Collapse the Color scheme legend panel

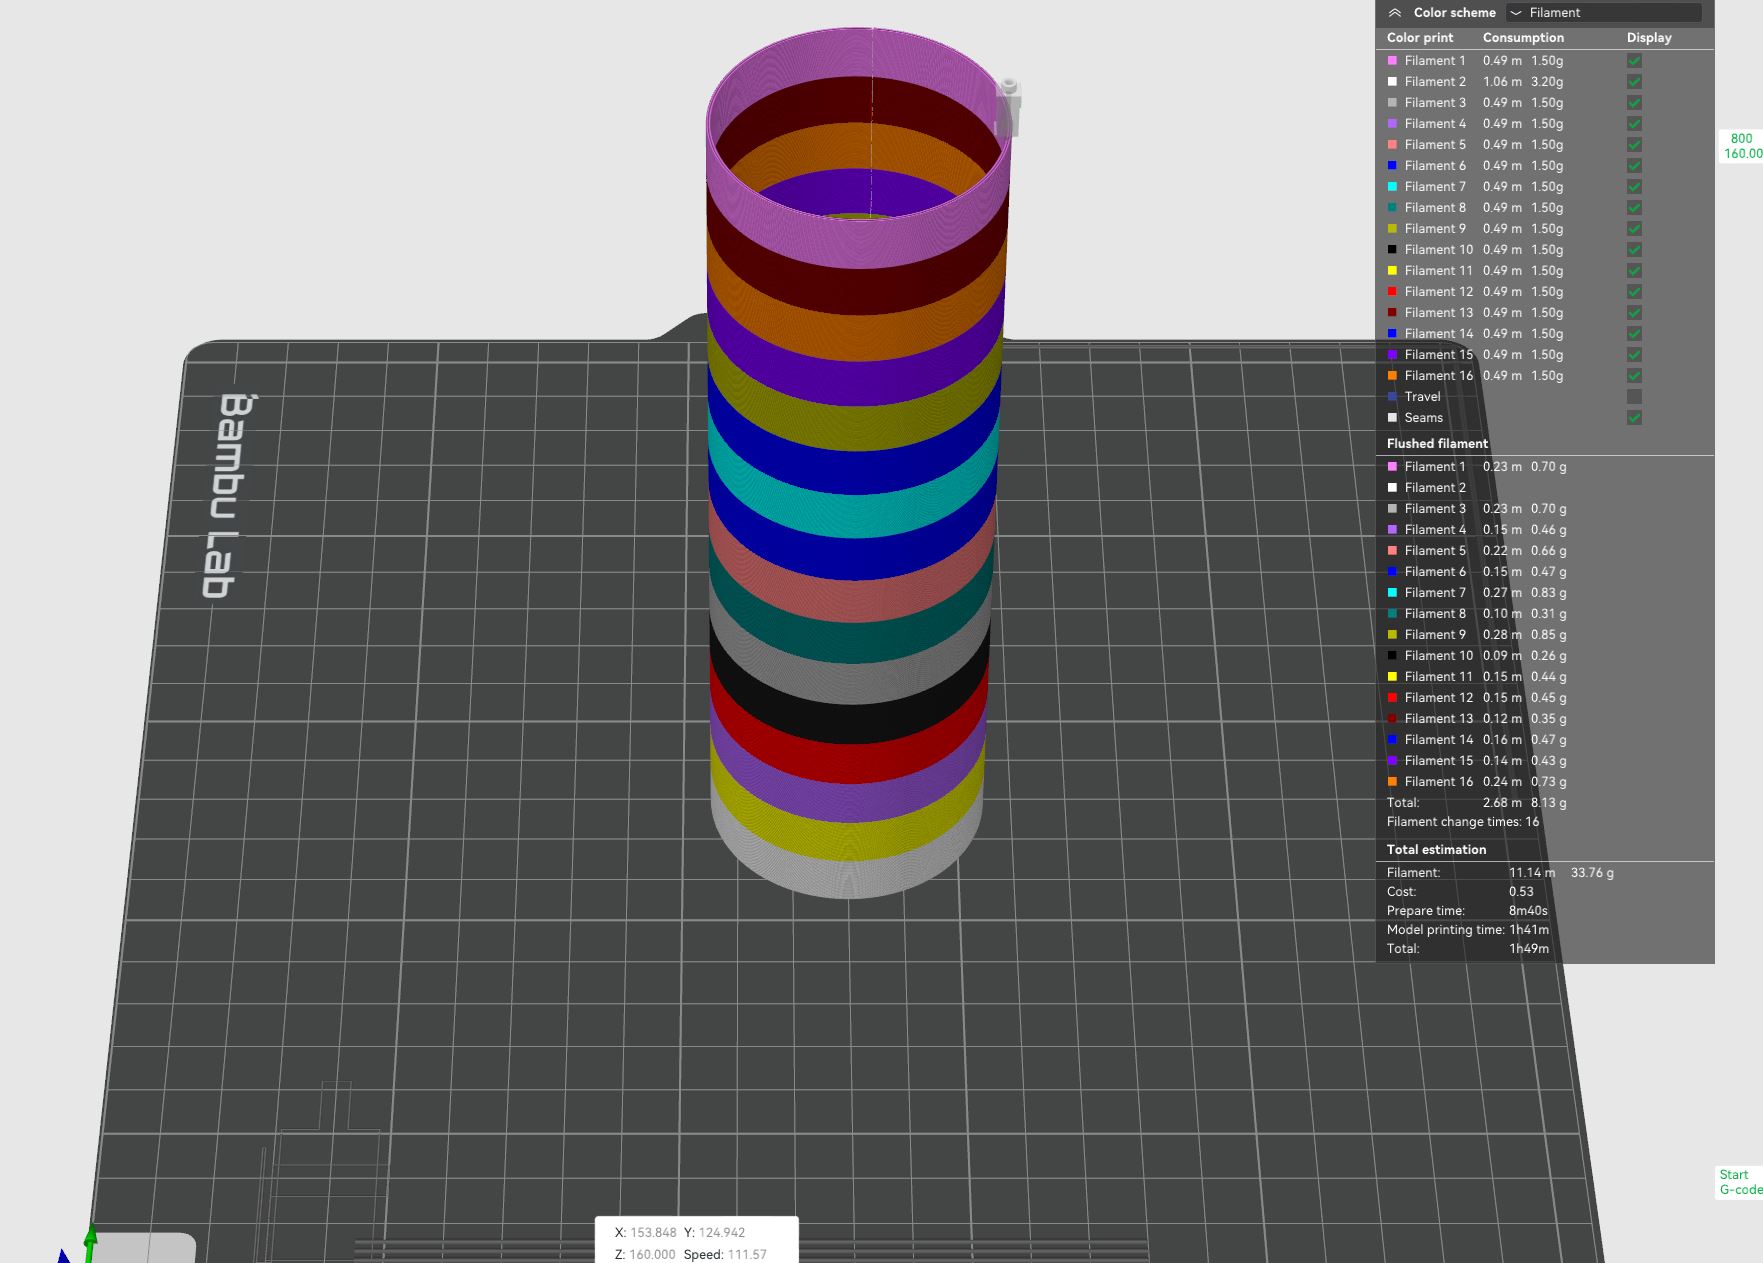pos(1395,13)
